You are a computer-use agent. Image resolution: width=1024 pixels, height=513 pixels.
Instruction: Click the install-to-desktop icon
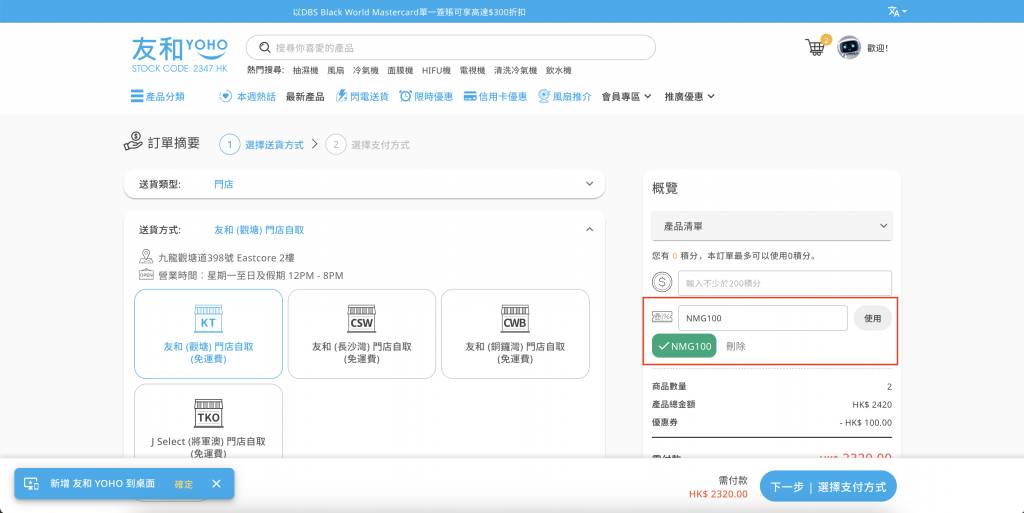pyautogui.click(x=31, y=484)
